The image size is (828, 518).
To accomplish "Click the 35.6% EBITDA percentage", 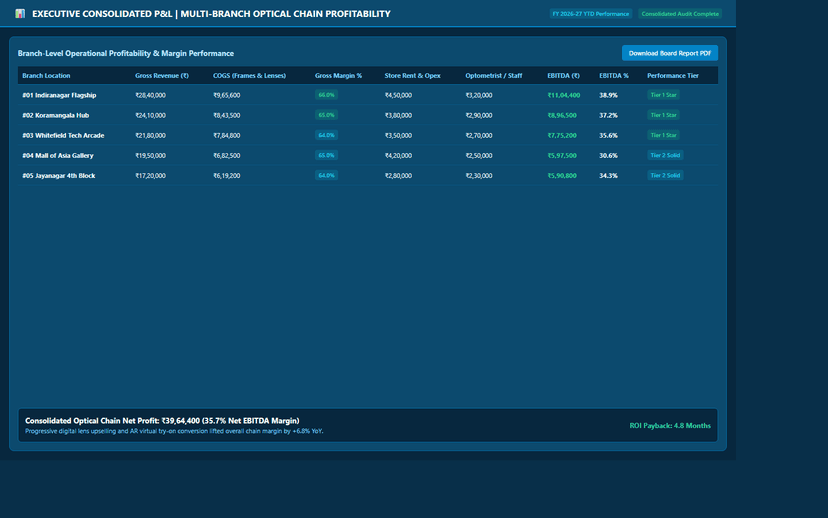I will click(608, 135).
